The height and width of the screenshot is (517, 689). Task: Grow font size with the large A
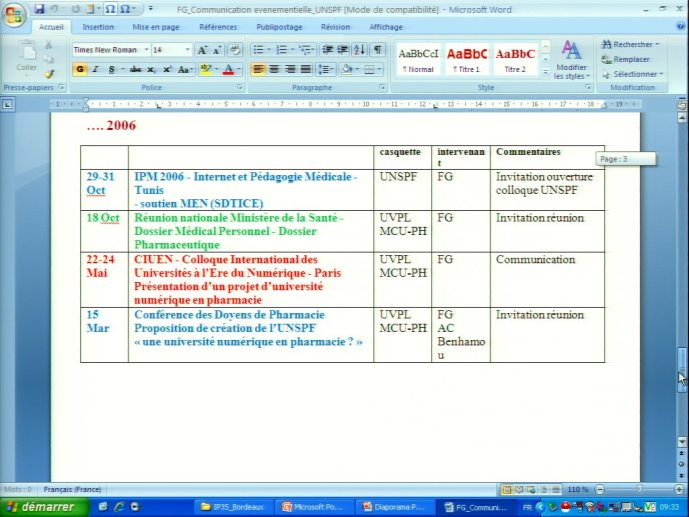point(202,50)
